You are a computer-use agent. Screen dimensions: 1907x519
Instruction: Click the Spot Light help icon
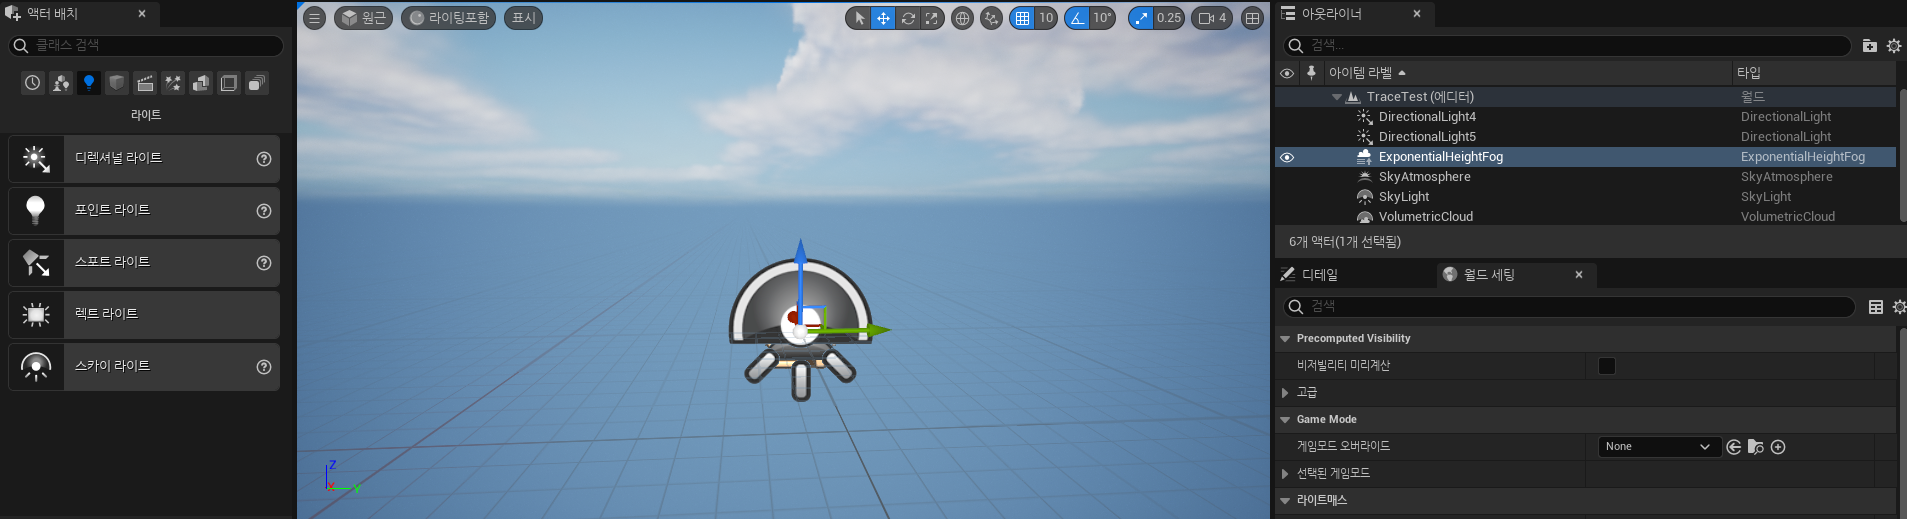tap(264, 263)
